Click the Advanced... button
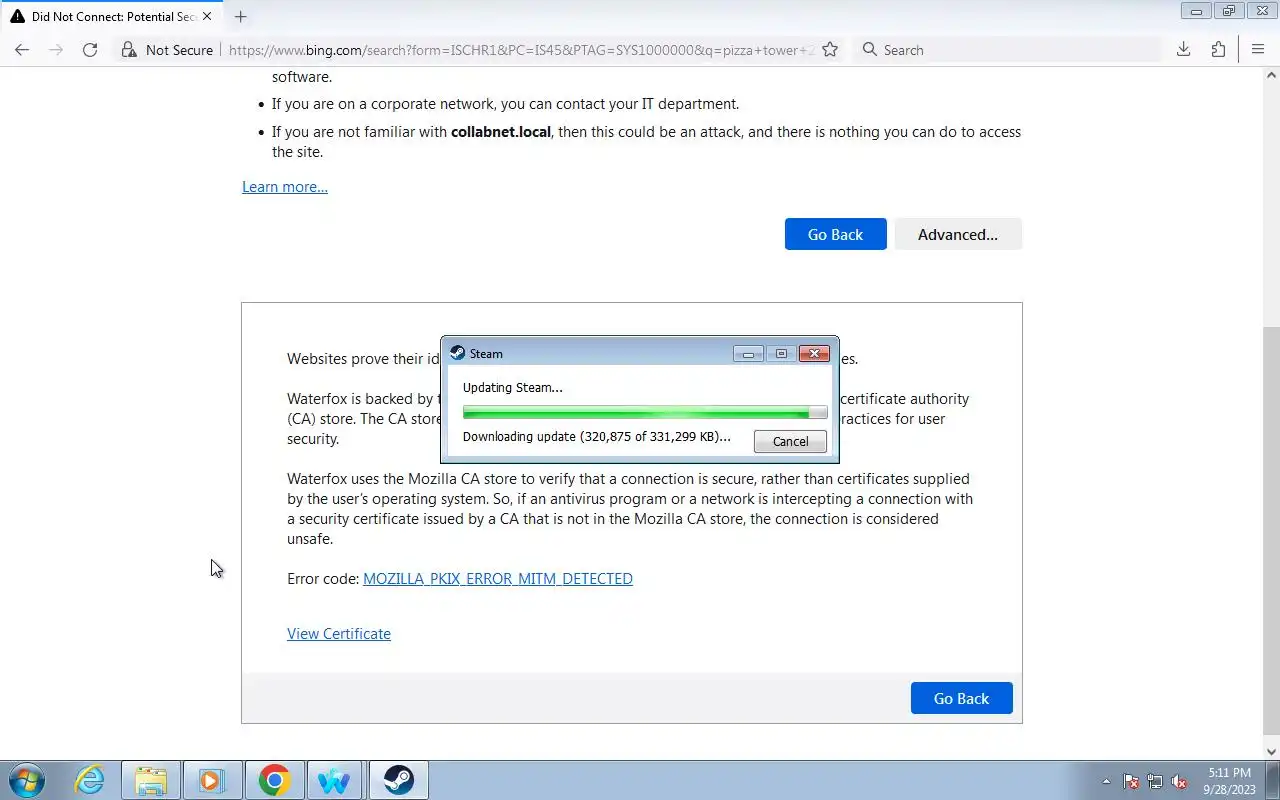Image resolution: width=1280 pixels, height=800 pixels. click(x=958, y=234)
